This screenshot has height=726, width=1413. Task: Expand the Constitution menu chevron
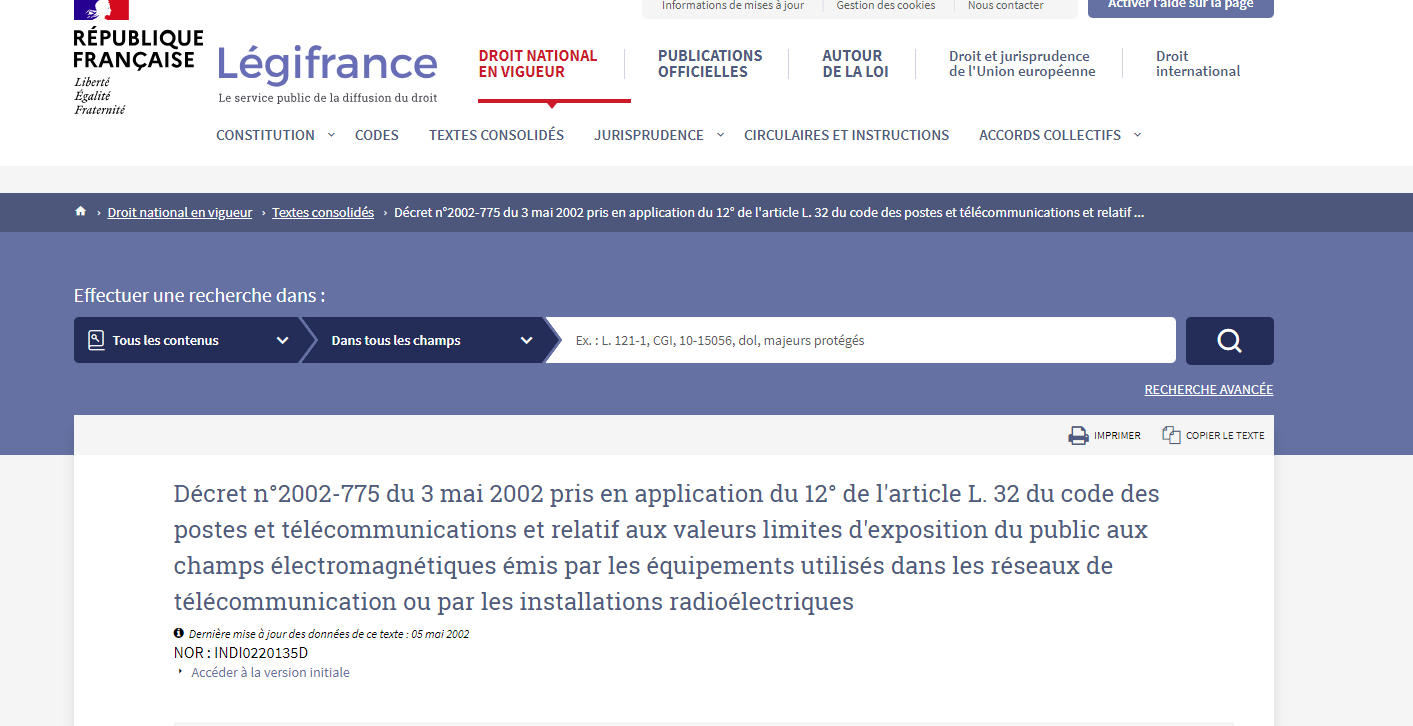(331, 135)
